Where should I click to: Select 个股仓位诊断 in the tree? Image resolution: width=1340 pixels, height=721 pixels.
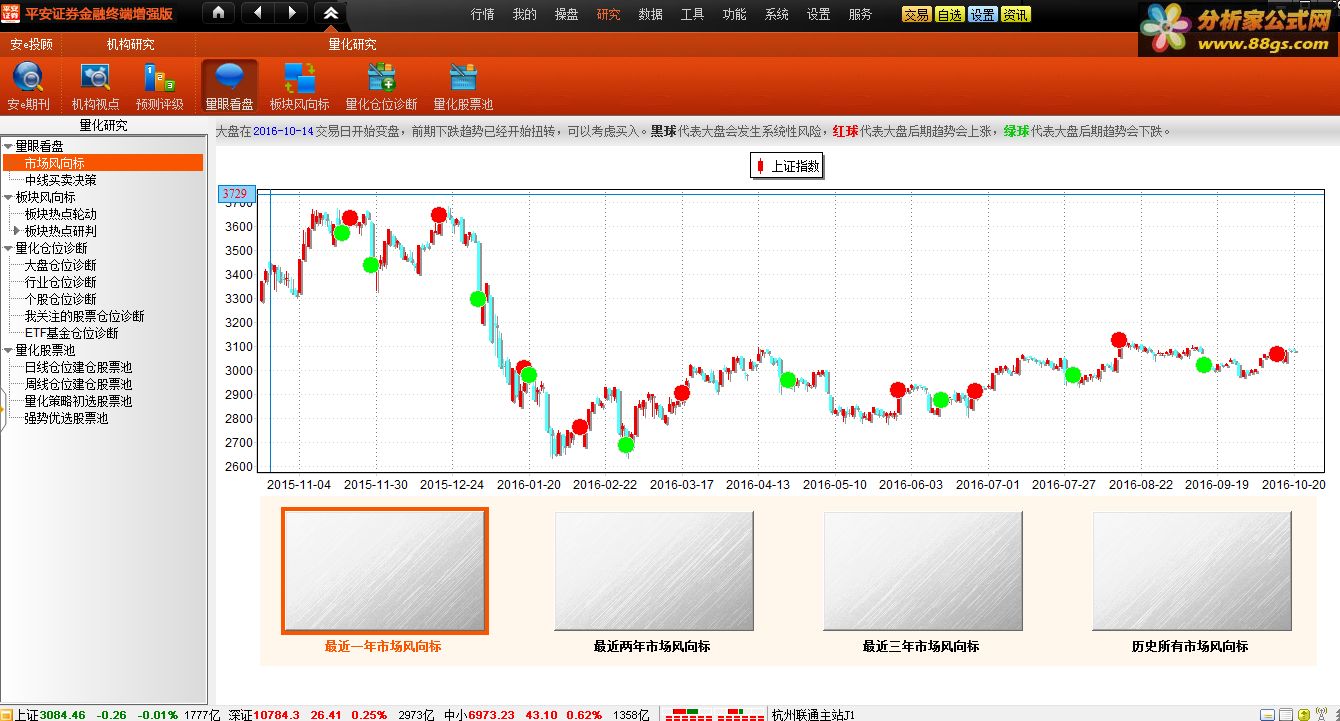tap(61, 299)
